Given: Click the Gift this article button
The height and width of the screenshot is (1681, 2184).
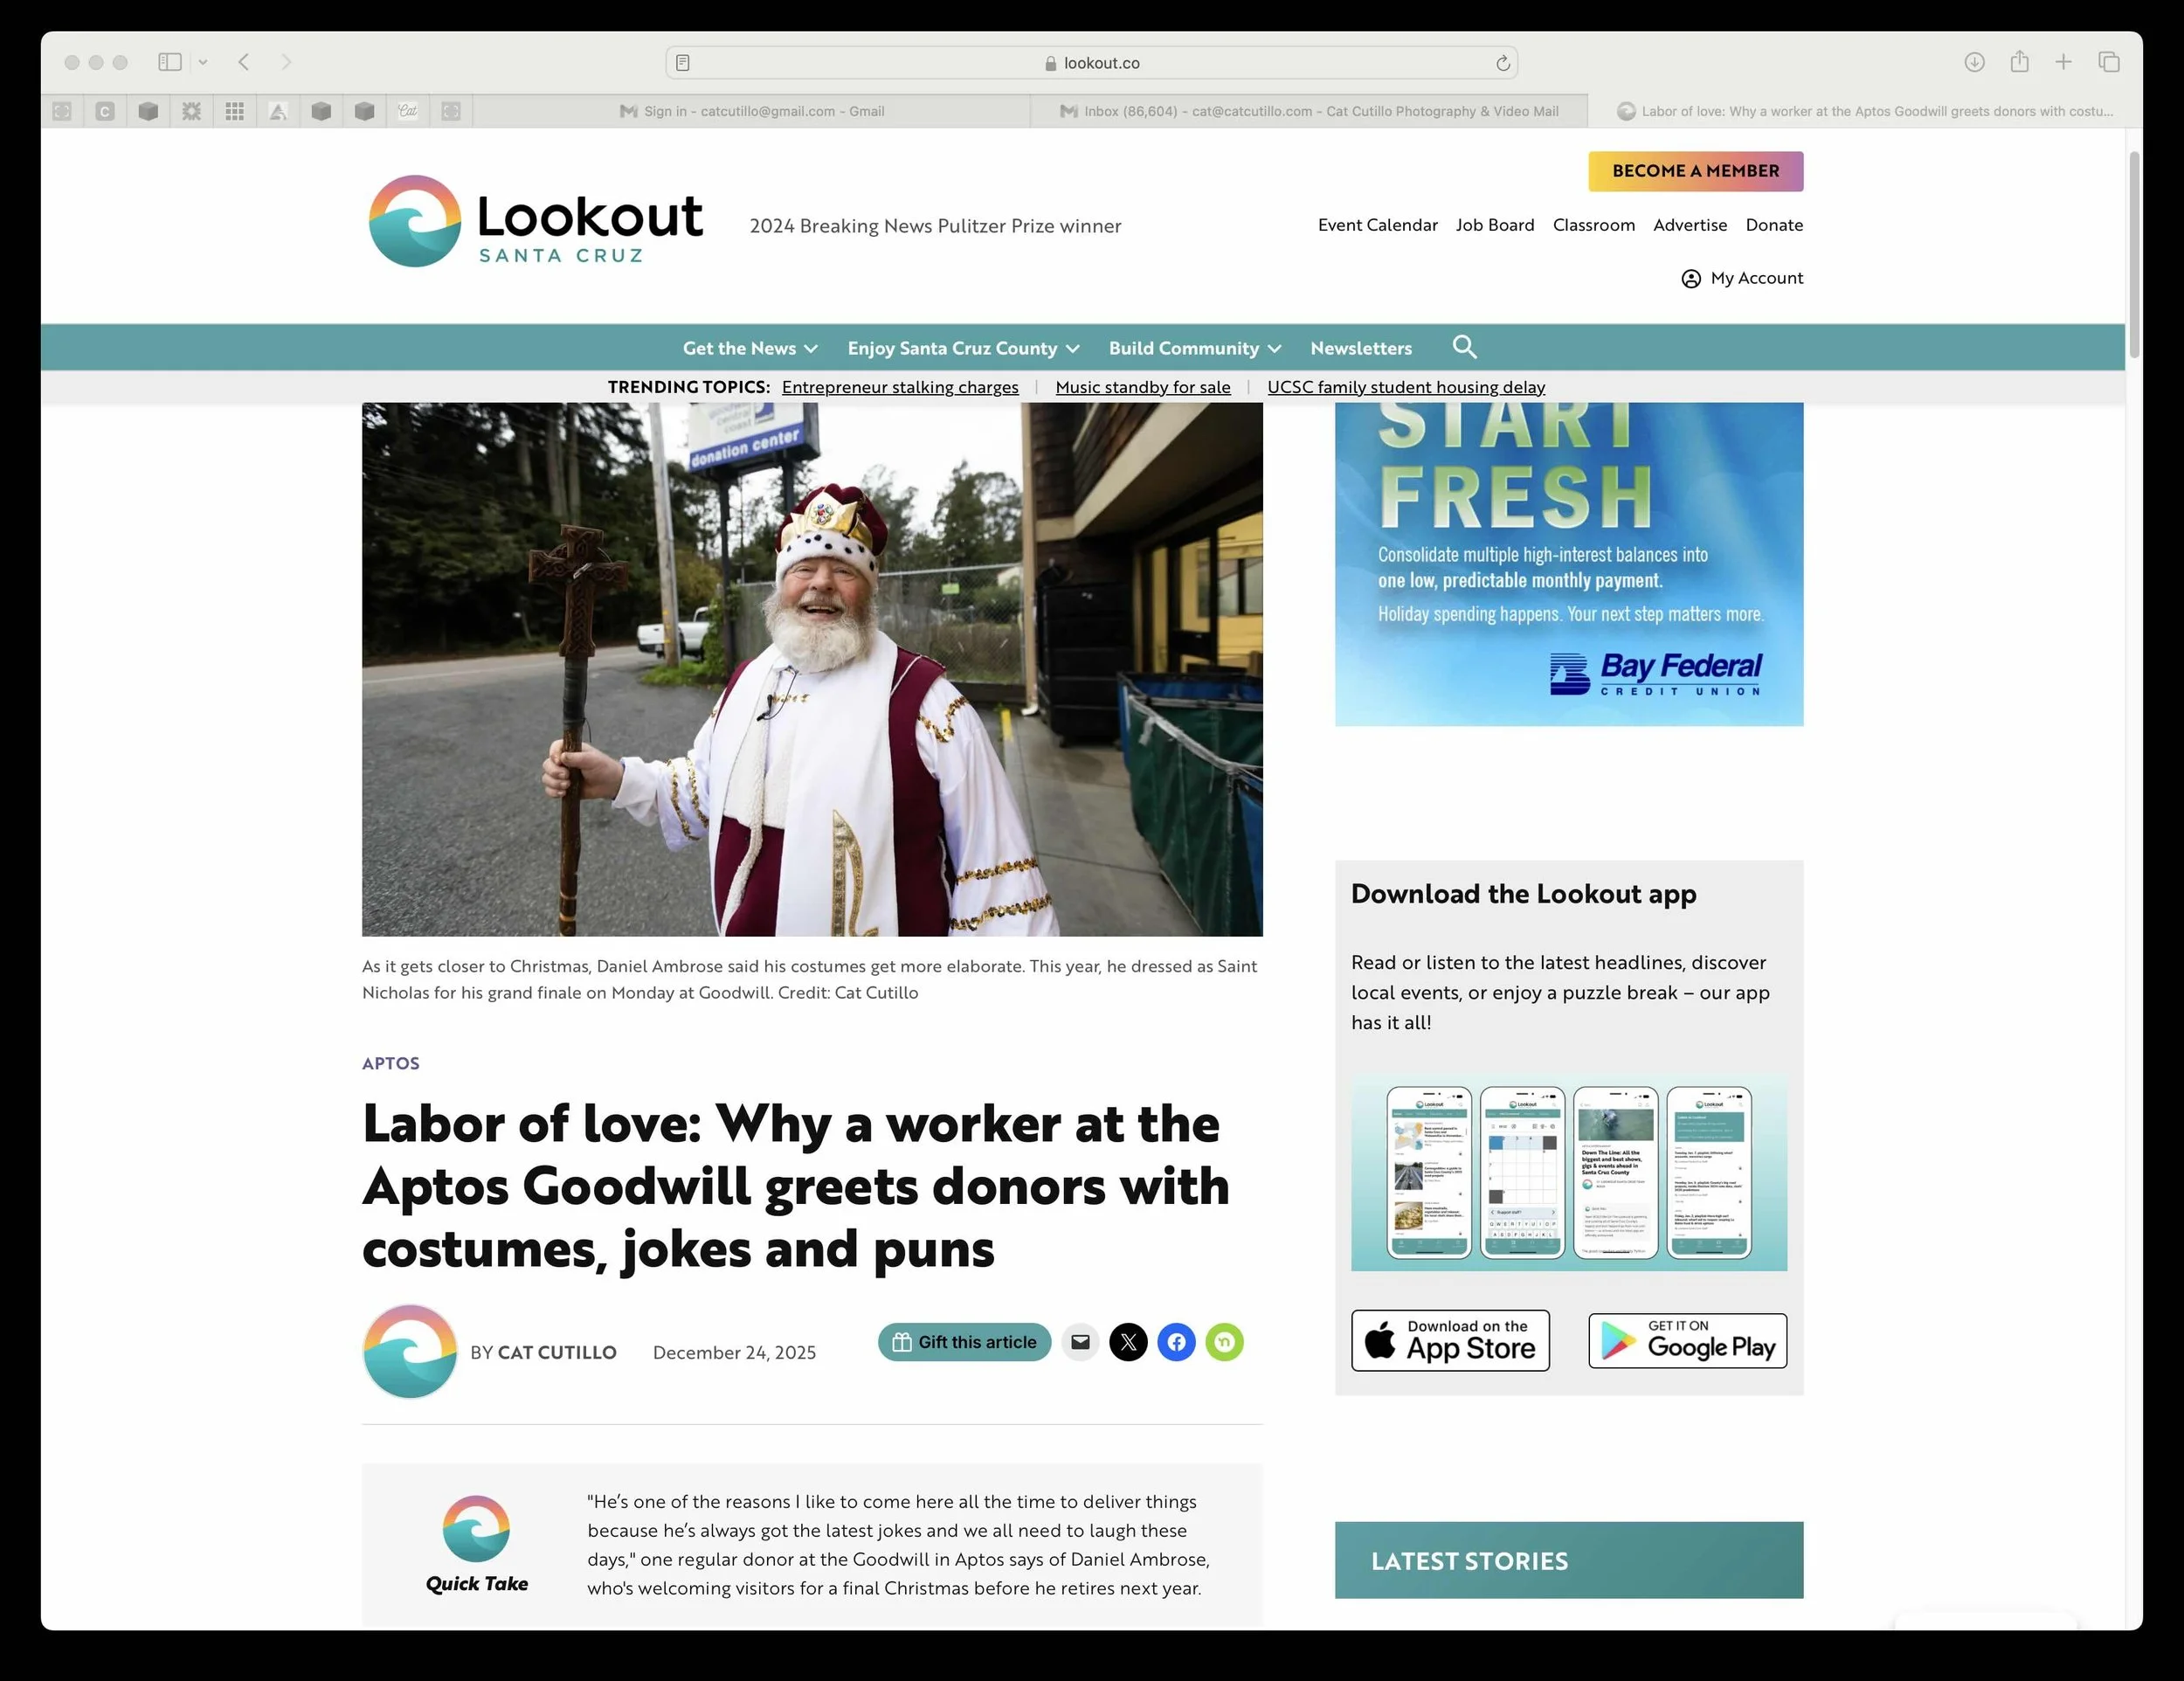Looking at the screenshot, I should tap(964, 1342).
